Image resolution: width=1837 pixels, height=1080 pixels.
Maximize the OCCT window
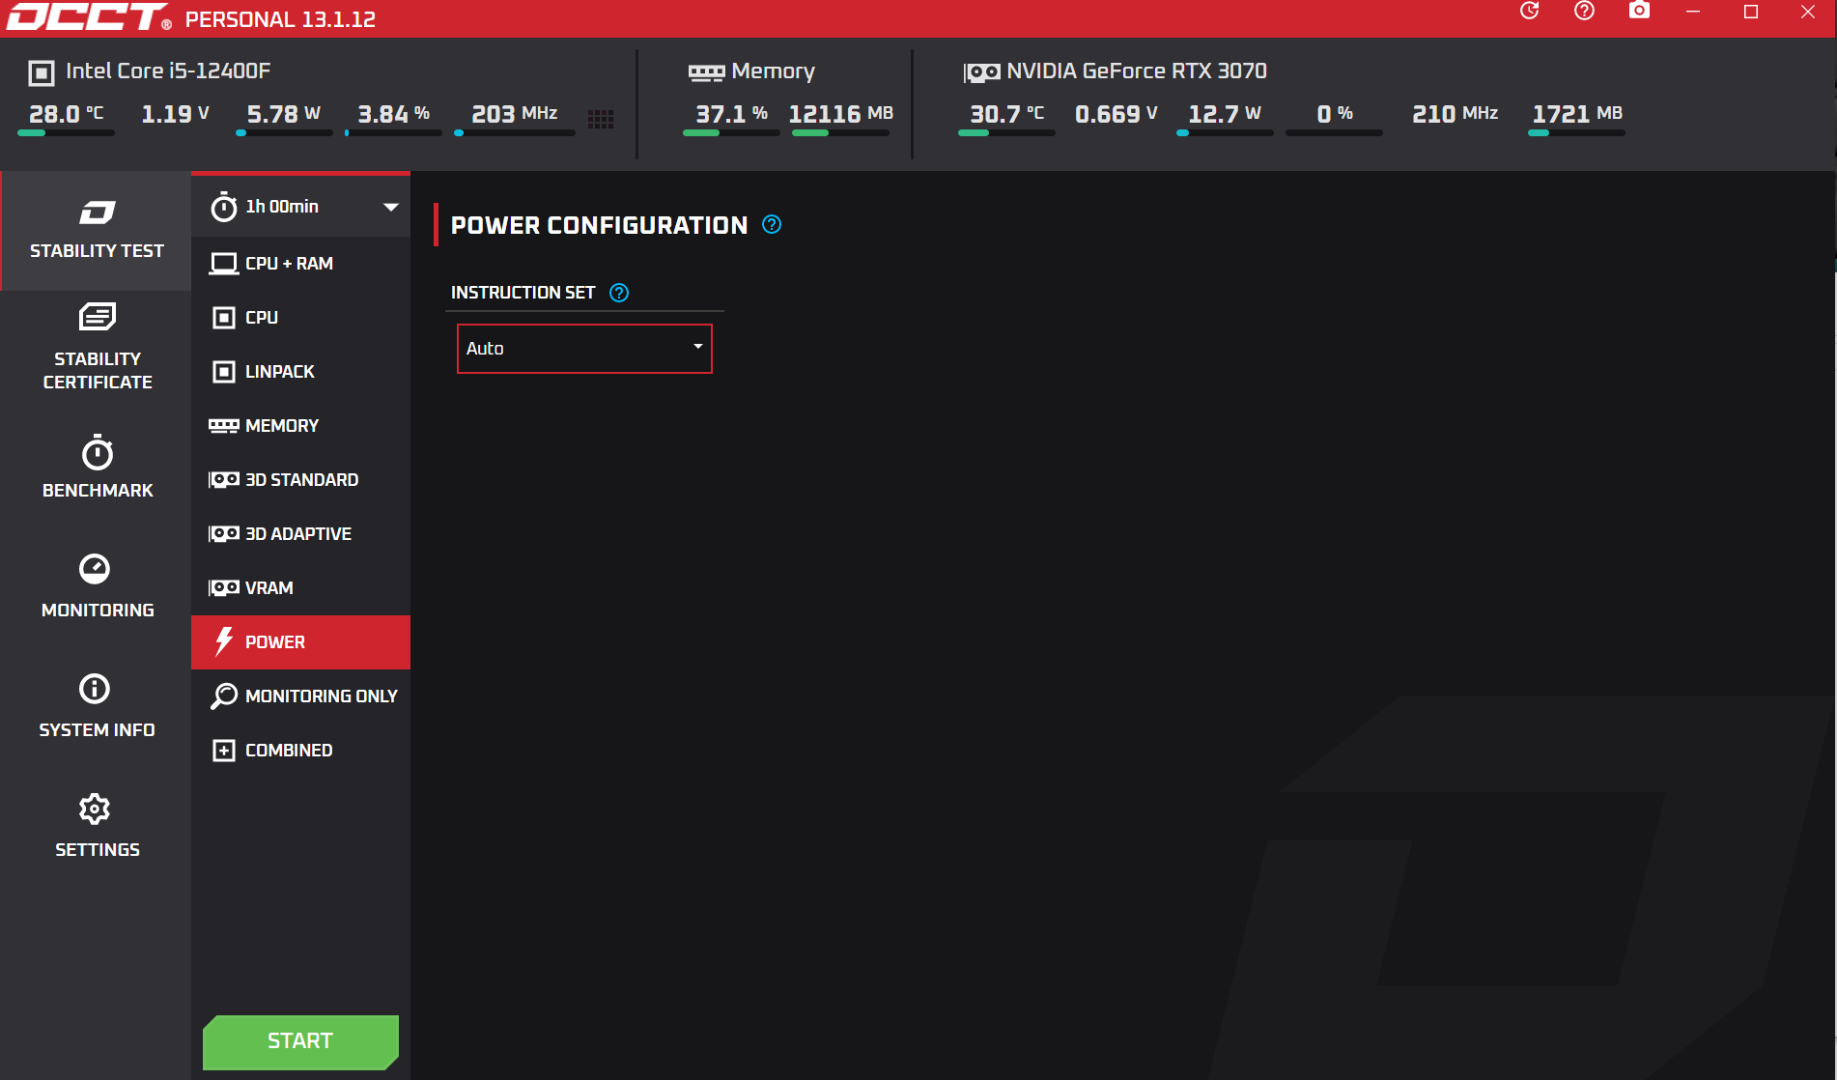point(1751,11)
